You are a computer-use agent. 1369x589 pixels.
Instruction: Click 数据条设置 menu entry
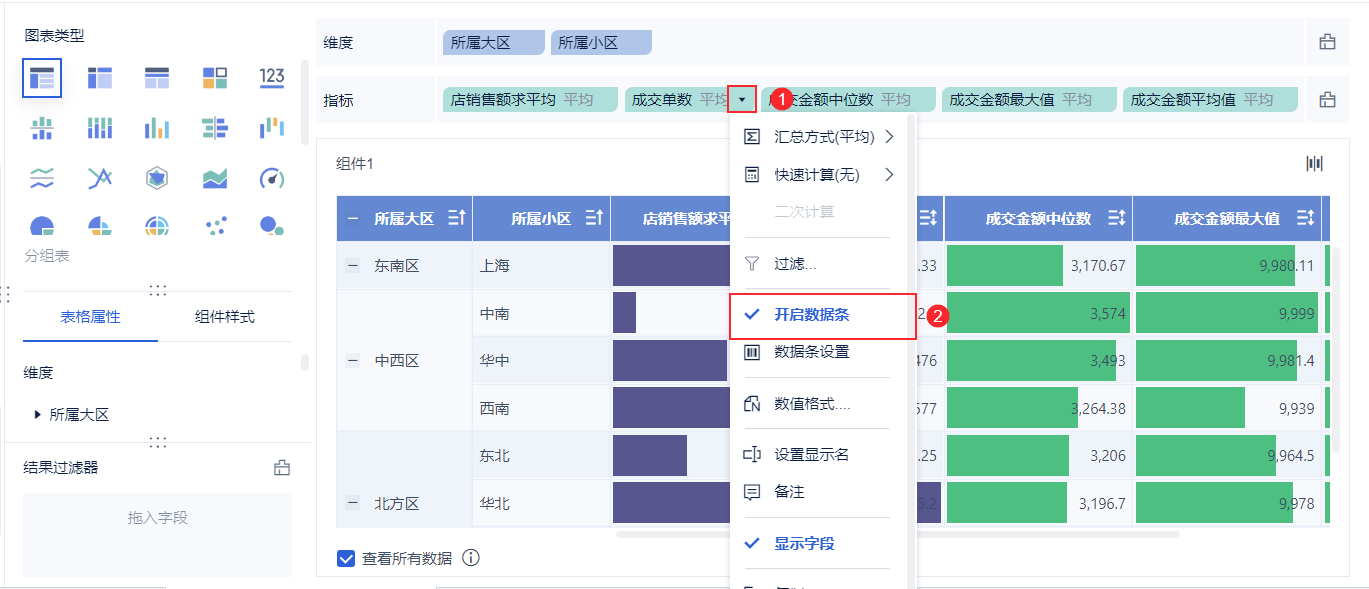tap(811, 352)
